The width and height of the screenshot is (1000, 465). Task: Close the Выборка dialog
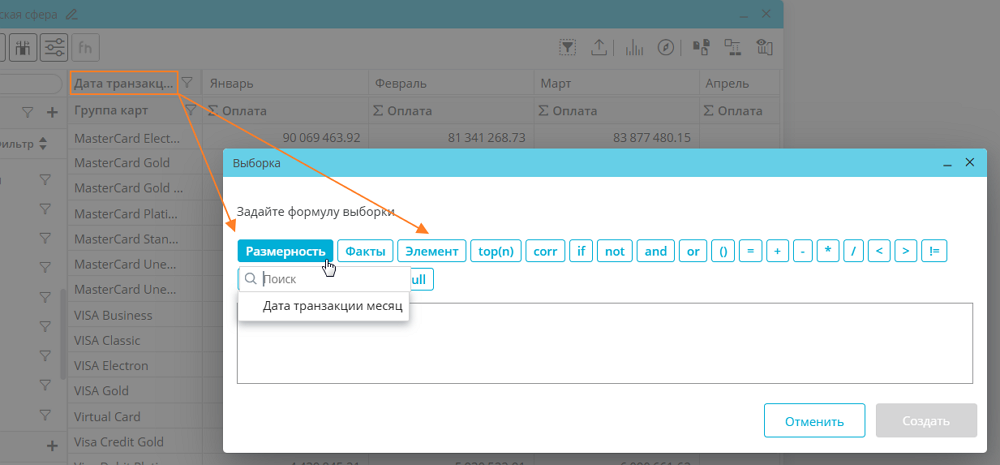[x=969, y=163]
